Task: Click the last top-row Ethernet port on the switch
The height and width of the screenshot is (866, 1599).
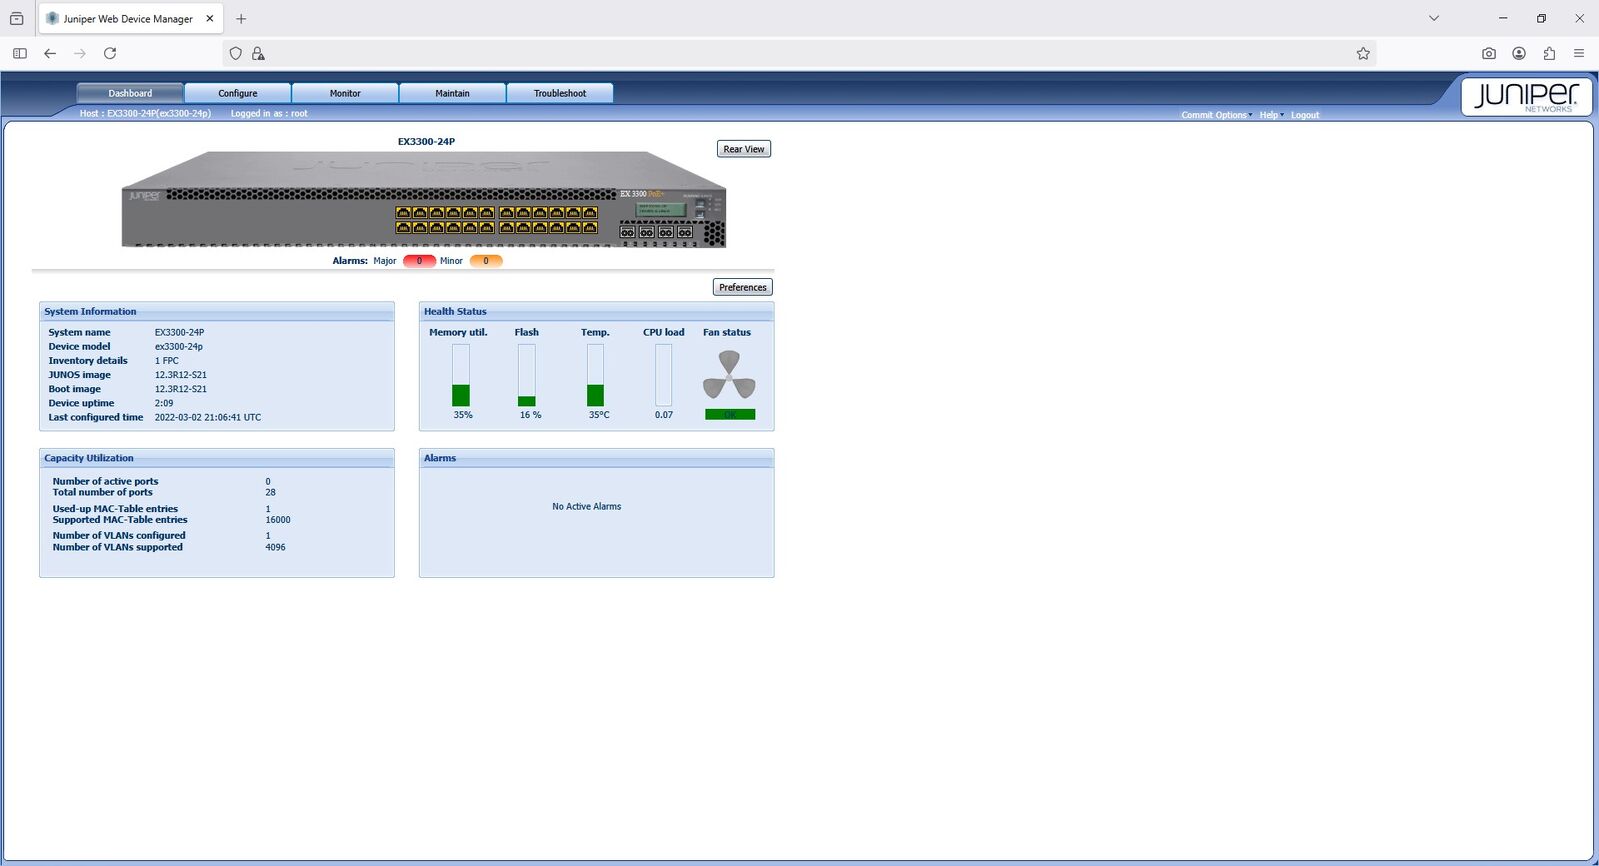Action: click(590, 213)
